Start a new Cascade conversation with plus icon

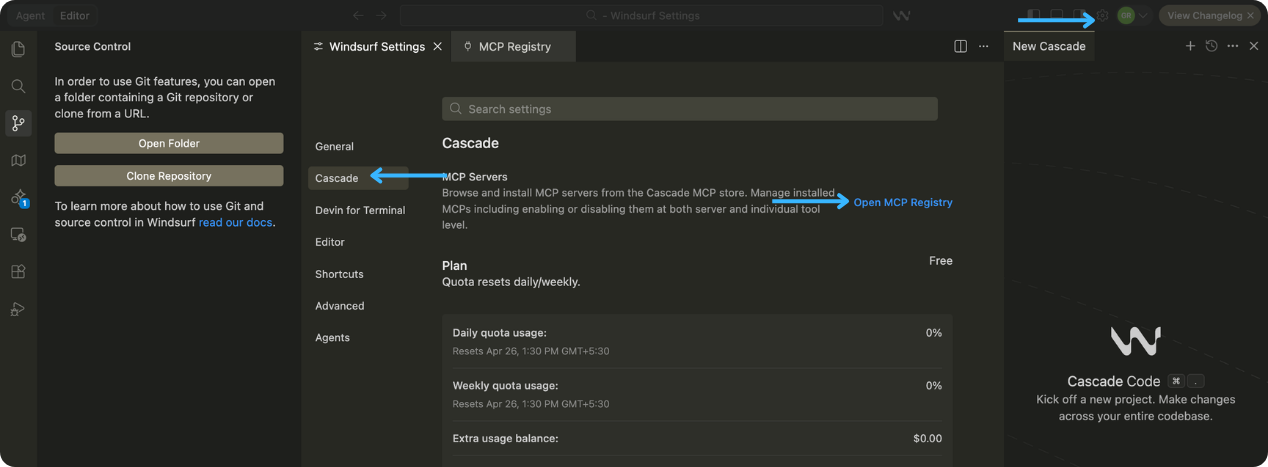(1190, 46)
